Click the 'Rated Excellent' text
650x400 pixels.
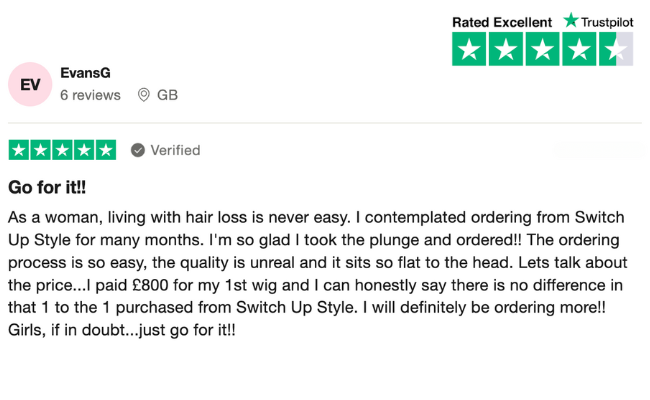point(502,21)
